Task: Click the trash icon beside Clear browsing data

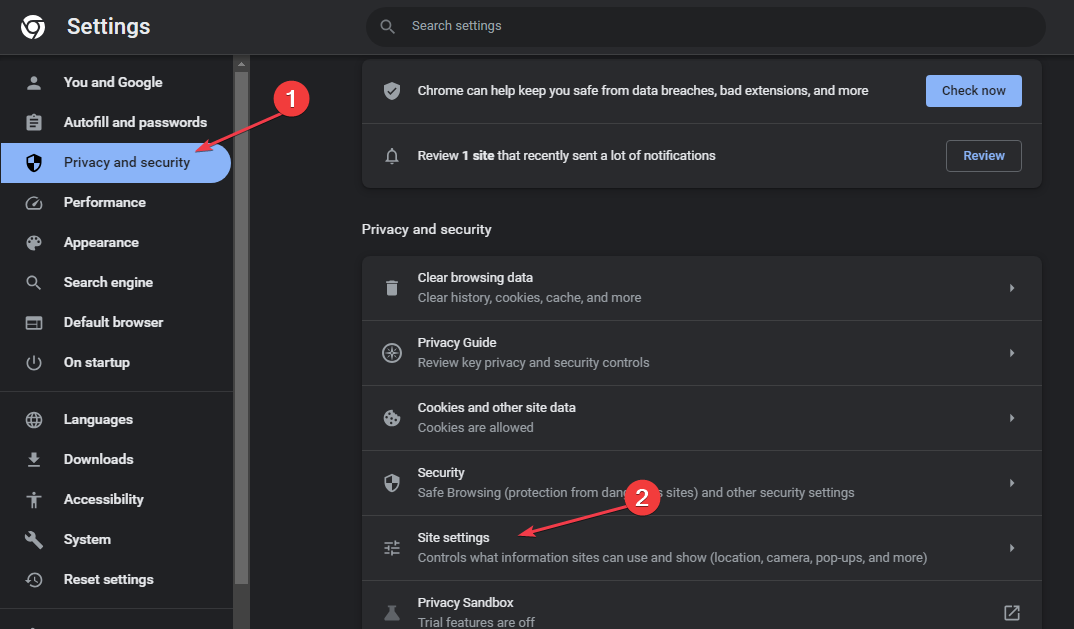Action: coord(392,288)
